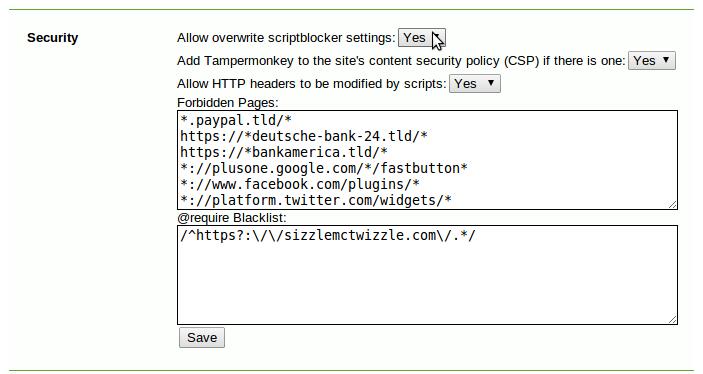Click the Forbidden Pages label
Viewport: 703px width, 374px height.
point(228,103)
